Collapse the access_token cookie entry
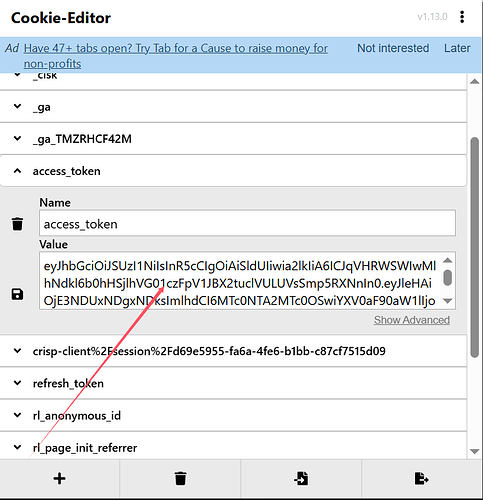Viewport: 483px width, 500px height. click(x=233, y=171)
